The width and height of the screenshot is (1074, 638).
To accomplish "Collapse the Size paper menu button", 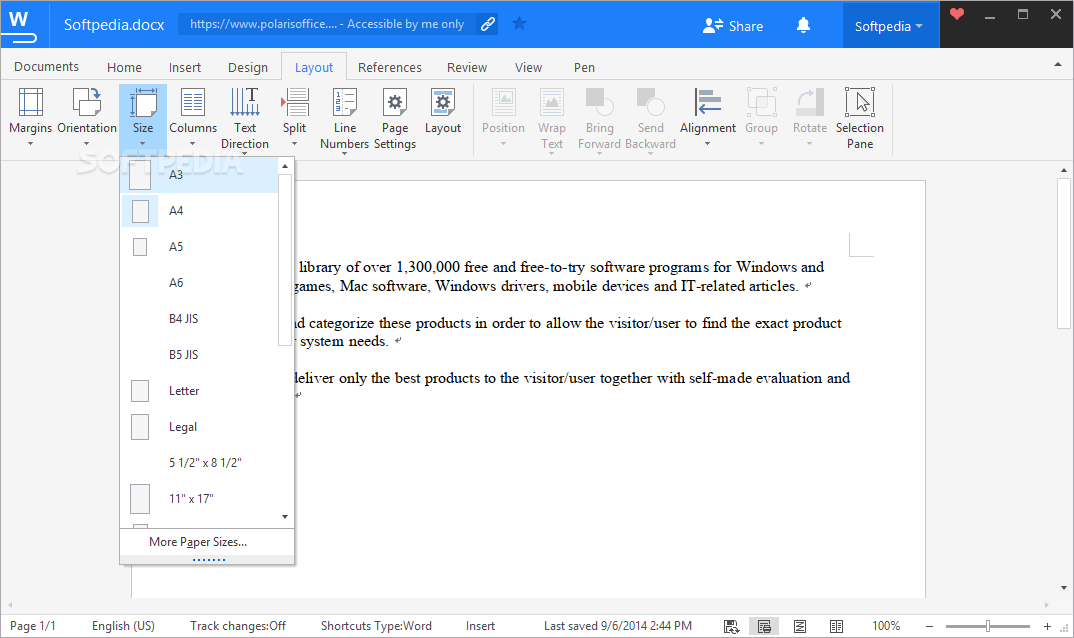I will [142, 117].
